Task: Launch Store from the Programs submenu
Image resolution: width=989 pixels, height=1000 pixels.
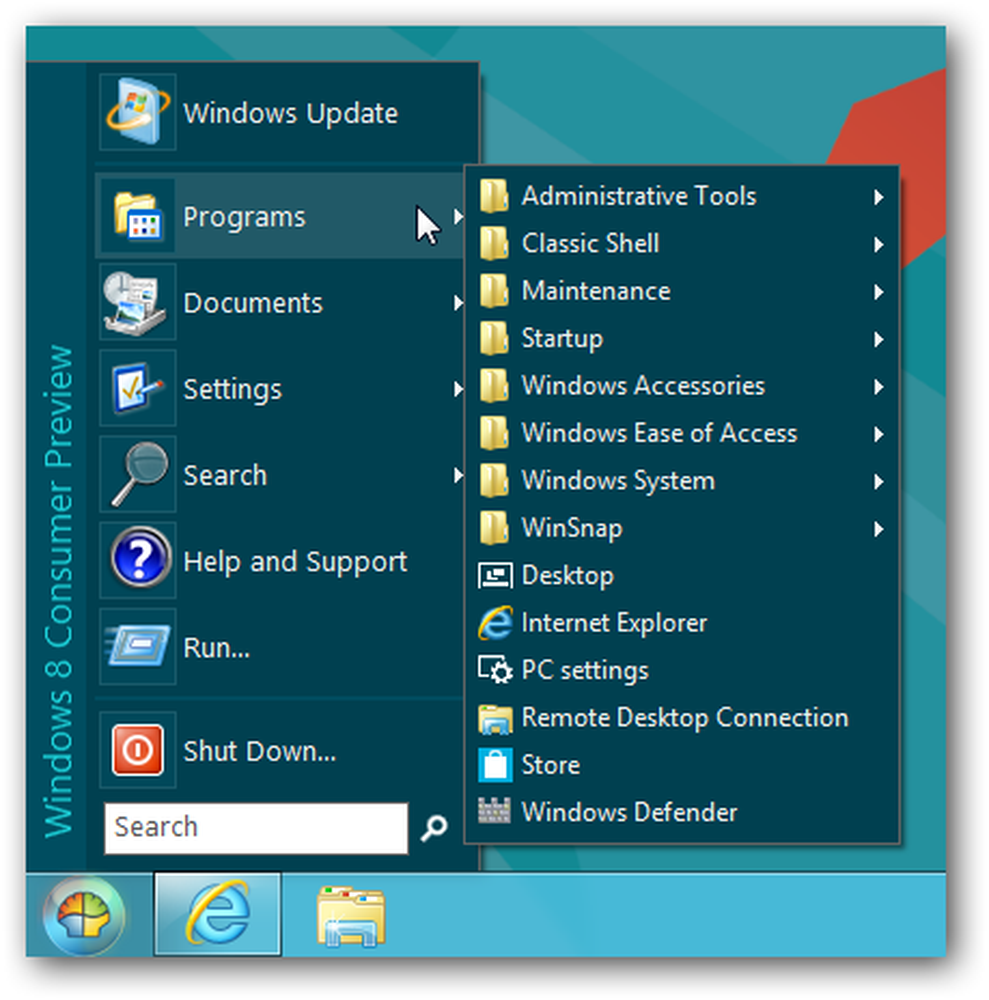Action: [682, 765]
